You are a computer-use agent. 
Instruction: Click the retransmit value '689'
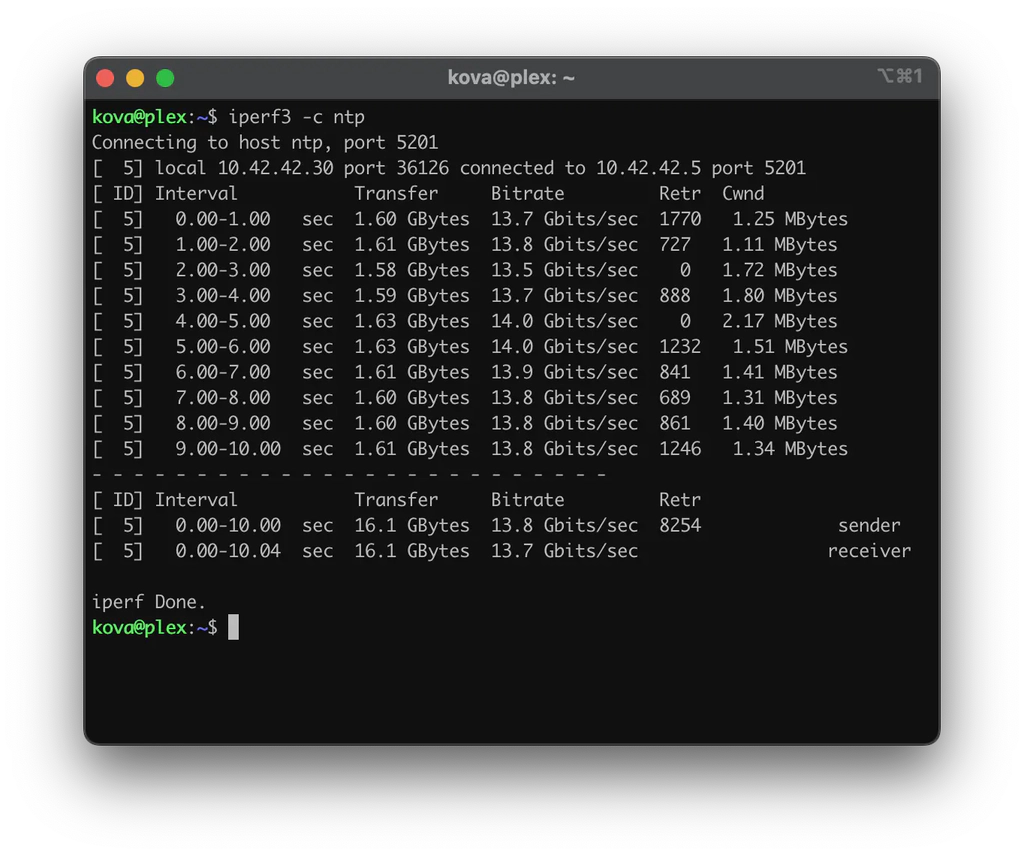675,398
